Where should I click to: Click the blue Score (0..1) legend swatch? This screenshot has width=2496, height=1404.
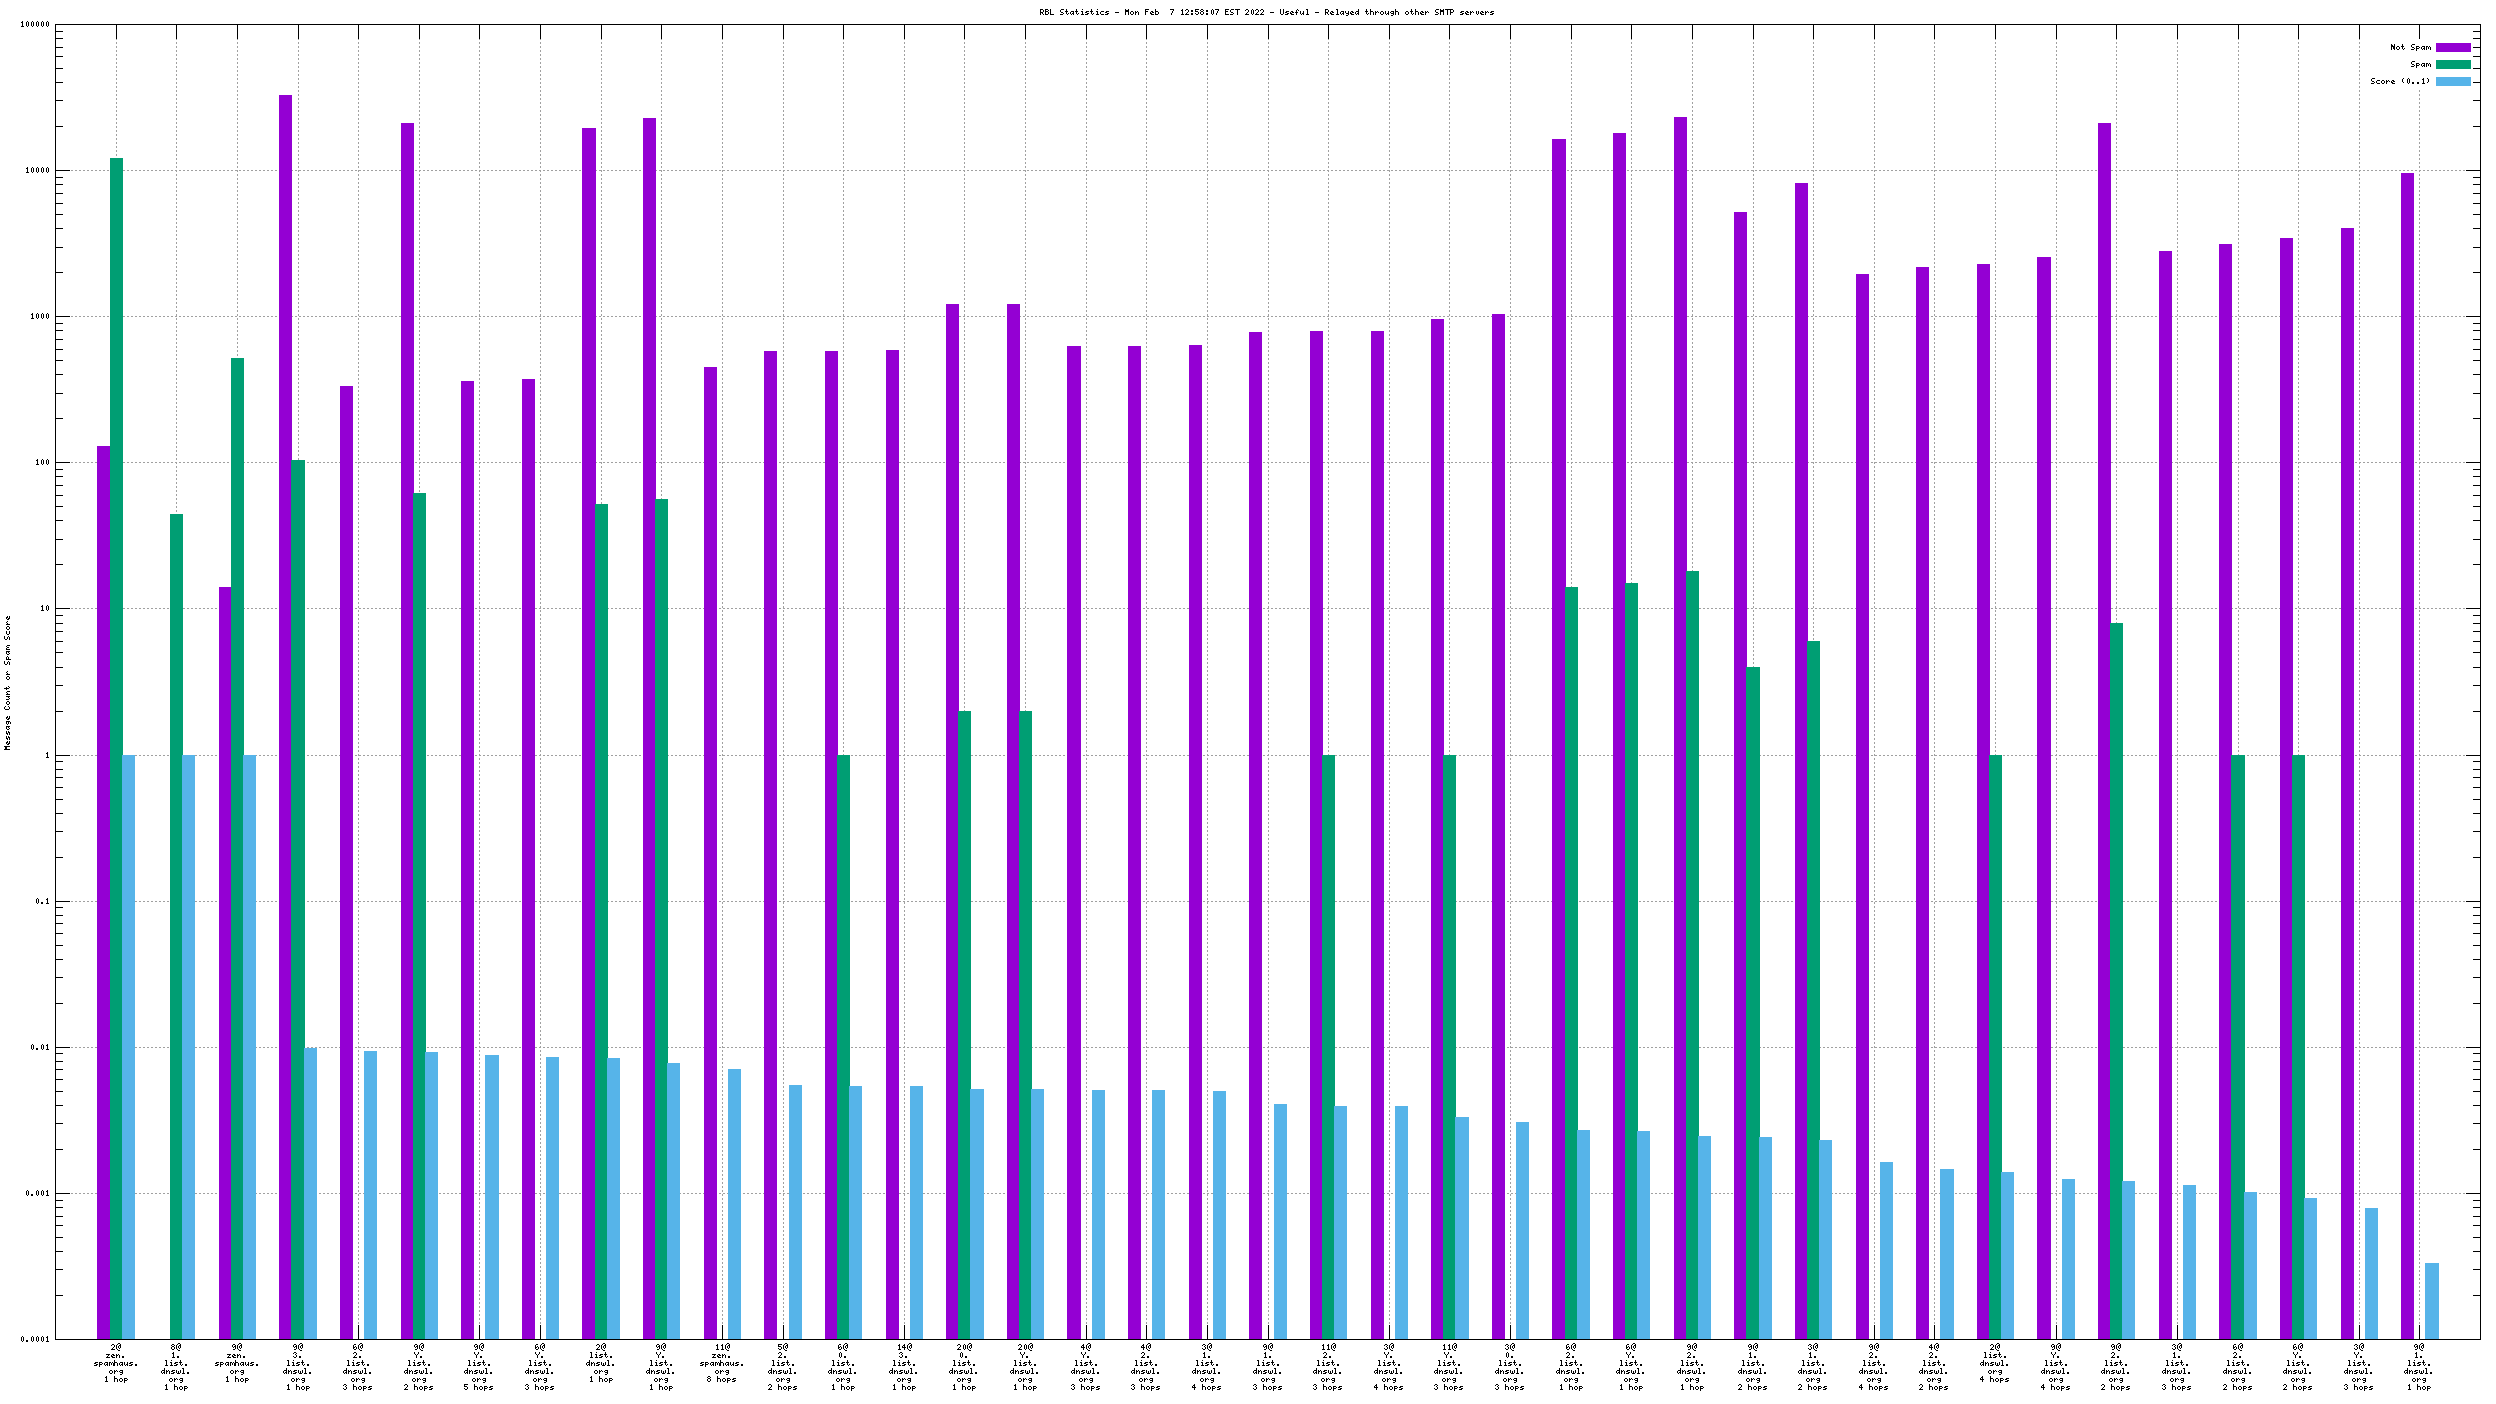[x=2452, y=81]
